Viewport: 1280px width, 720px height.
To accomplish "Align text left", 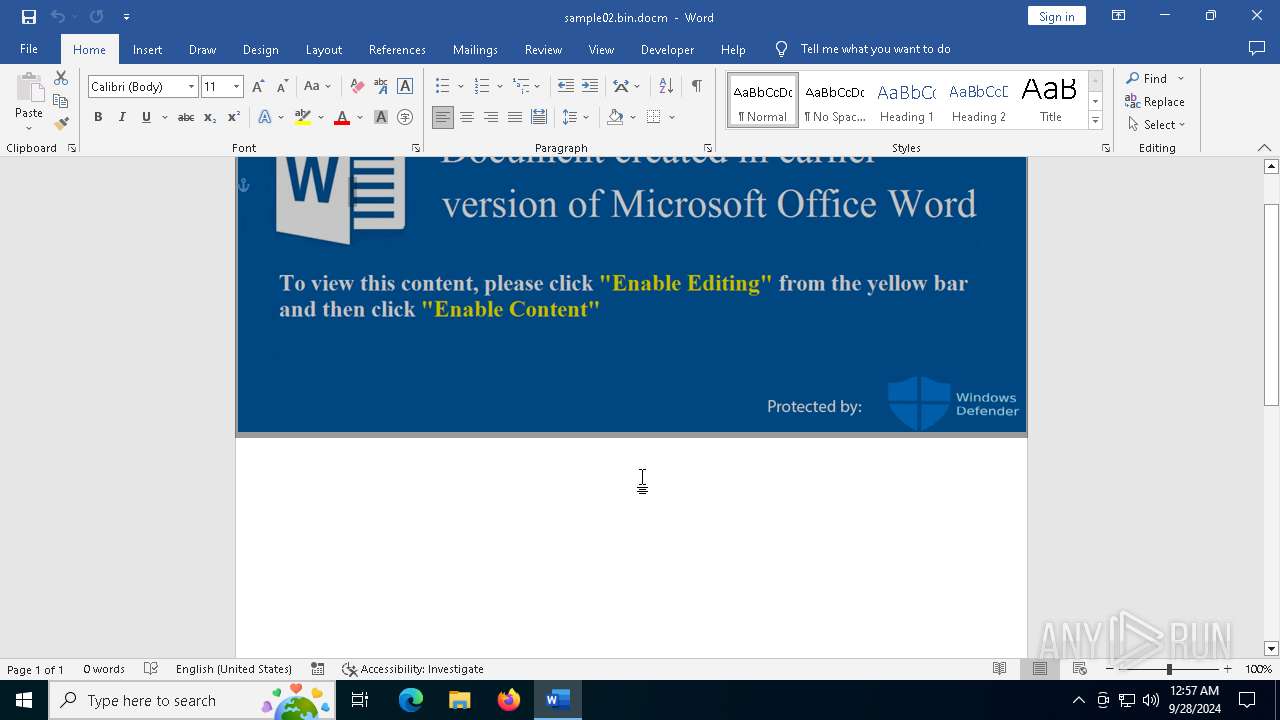I will [443, 117].
